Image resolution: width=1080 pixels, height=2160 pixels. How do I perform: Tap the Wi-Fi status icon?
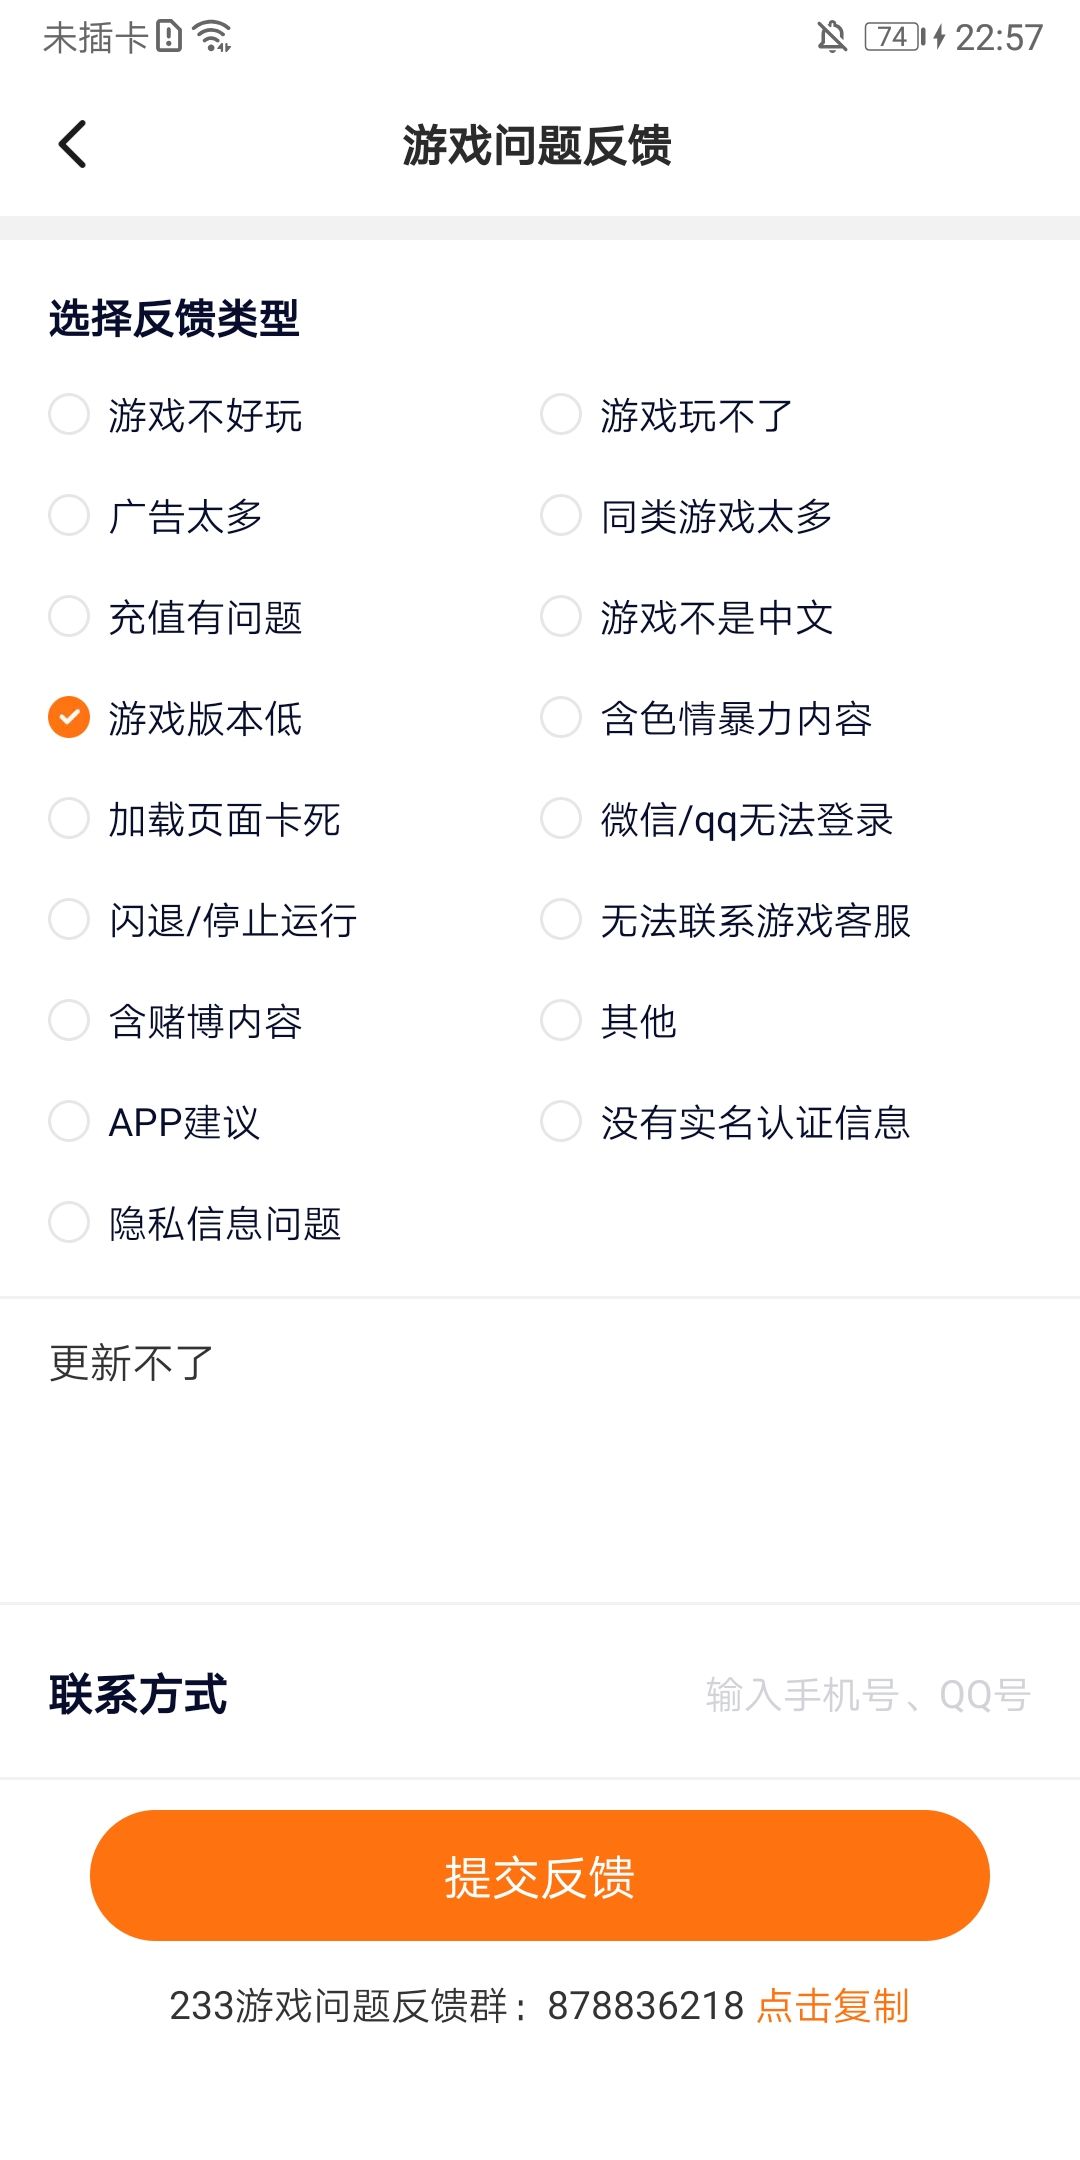(x=214, y=37)
